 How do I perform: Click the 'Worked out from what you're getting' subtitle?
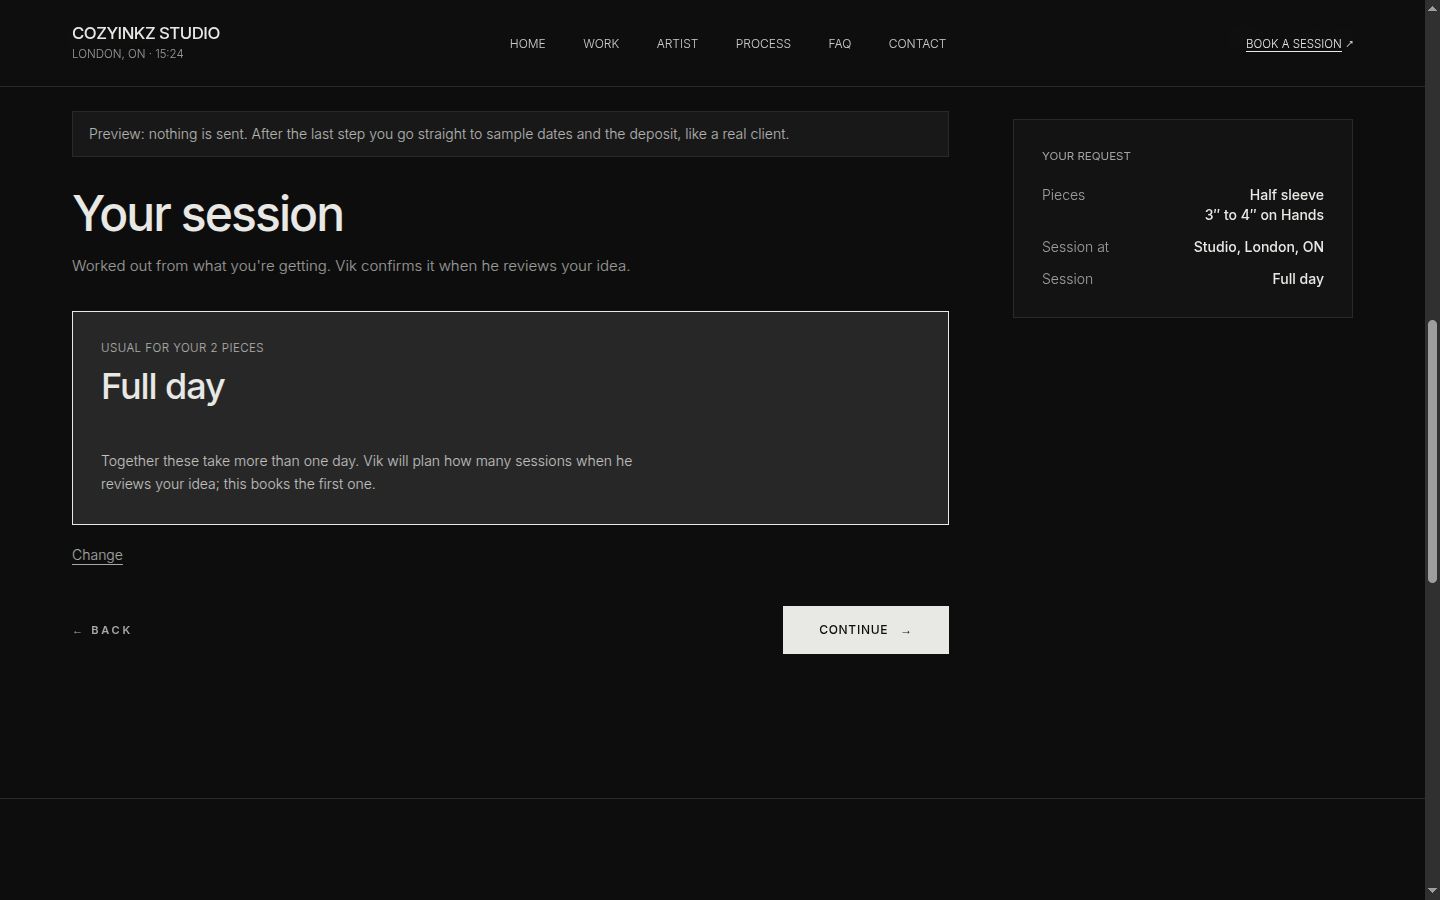[x=351, y=266]
